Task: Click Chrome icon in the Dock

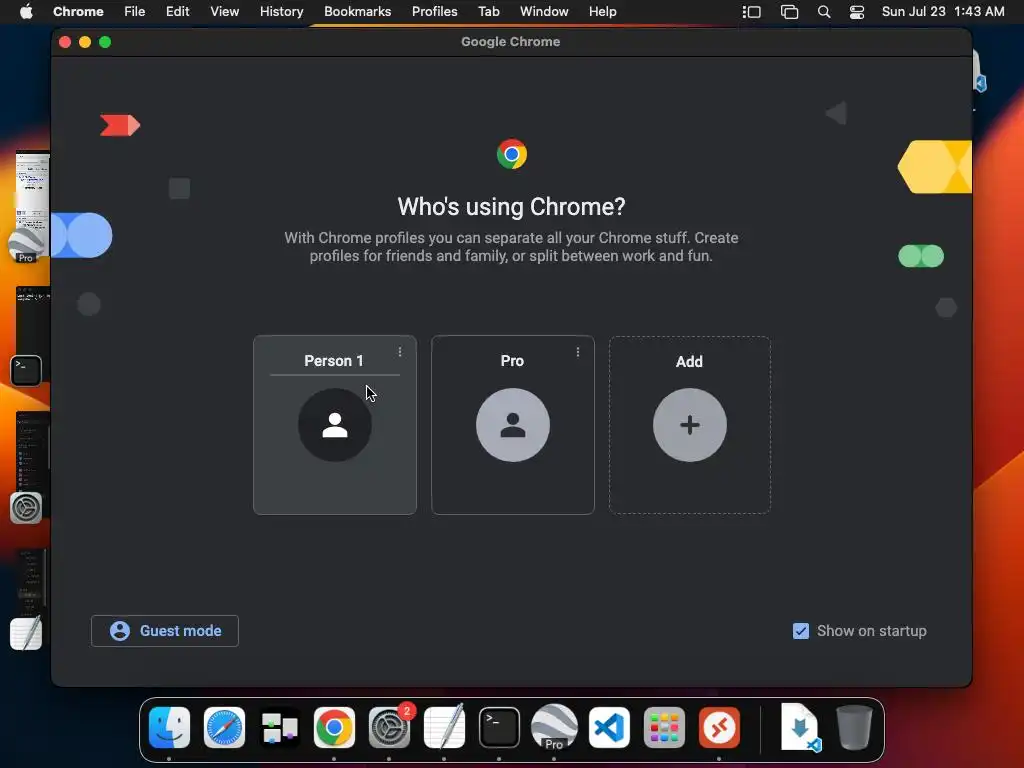Action: point(334,728)
